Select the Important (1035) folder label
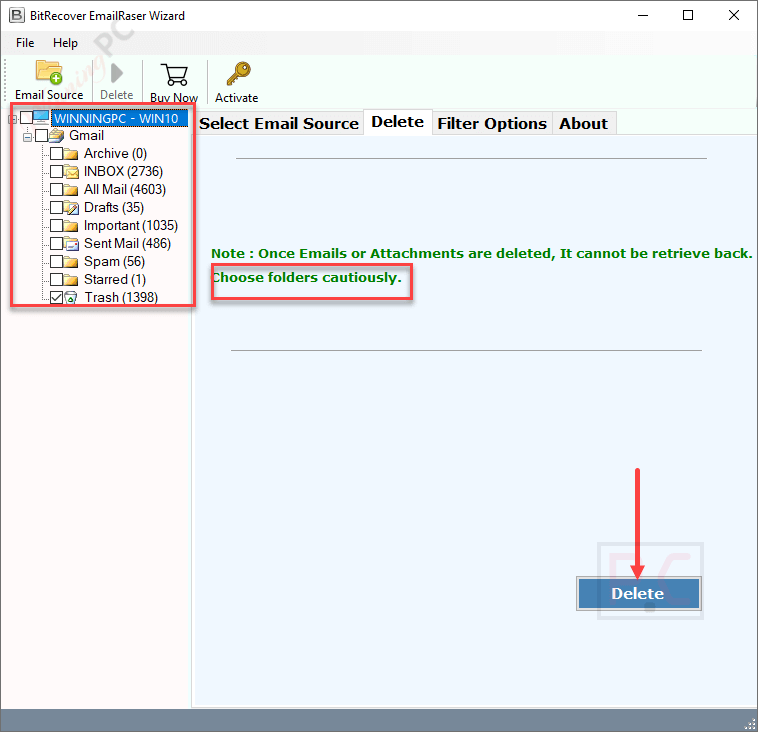758x732 pixels. tap(131, 225)
